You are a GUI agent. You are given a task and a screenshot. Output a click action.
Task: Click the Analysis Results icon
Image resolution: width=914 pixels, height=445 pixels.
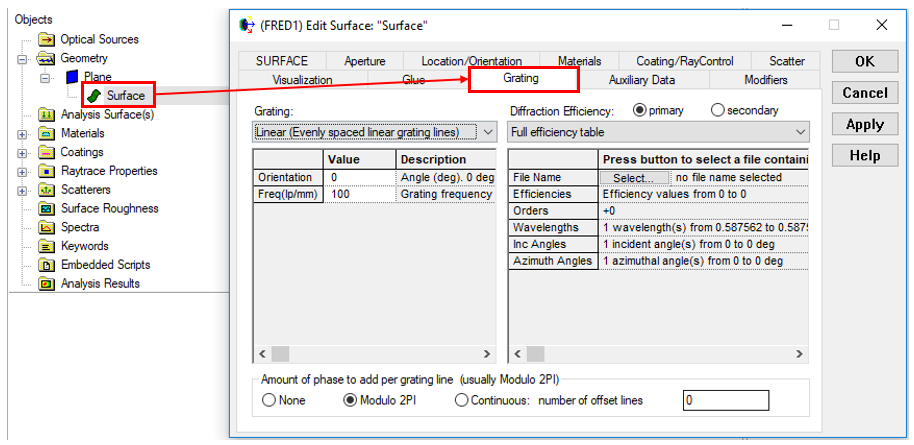(x=46, y=284)
